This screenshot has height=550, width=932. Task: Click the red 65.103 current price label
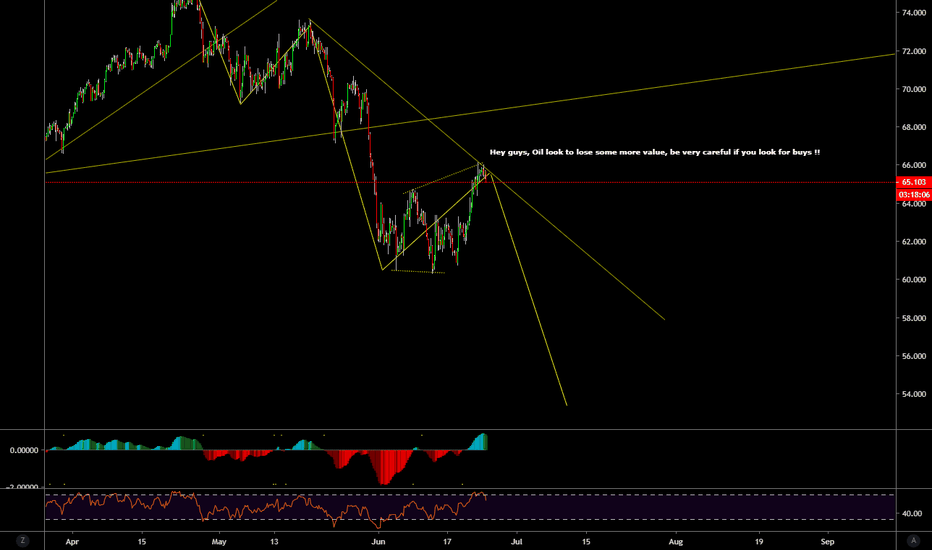pyautogui.click(x=914, y=182)
